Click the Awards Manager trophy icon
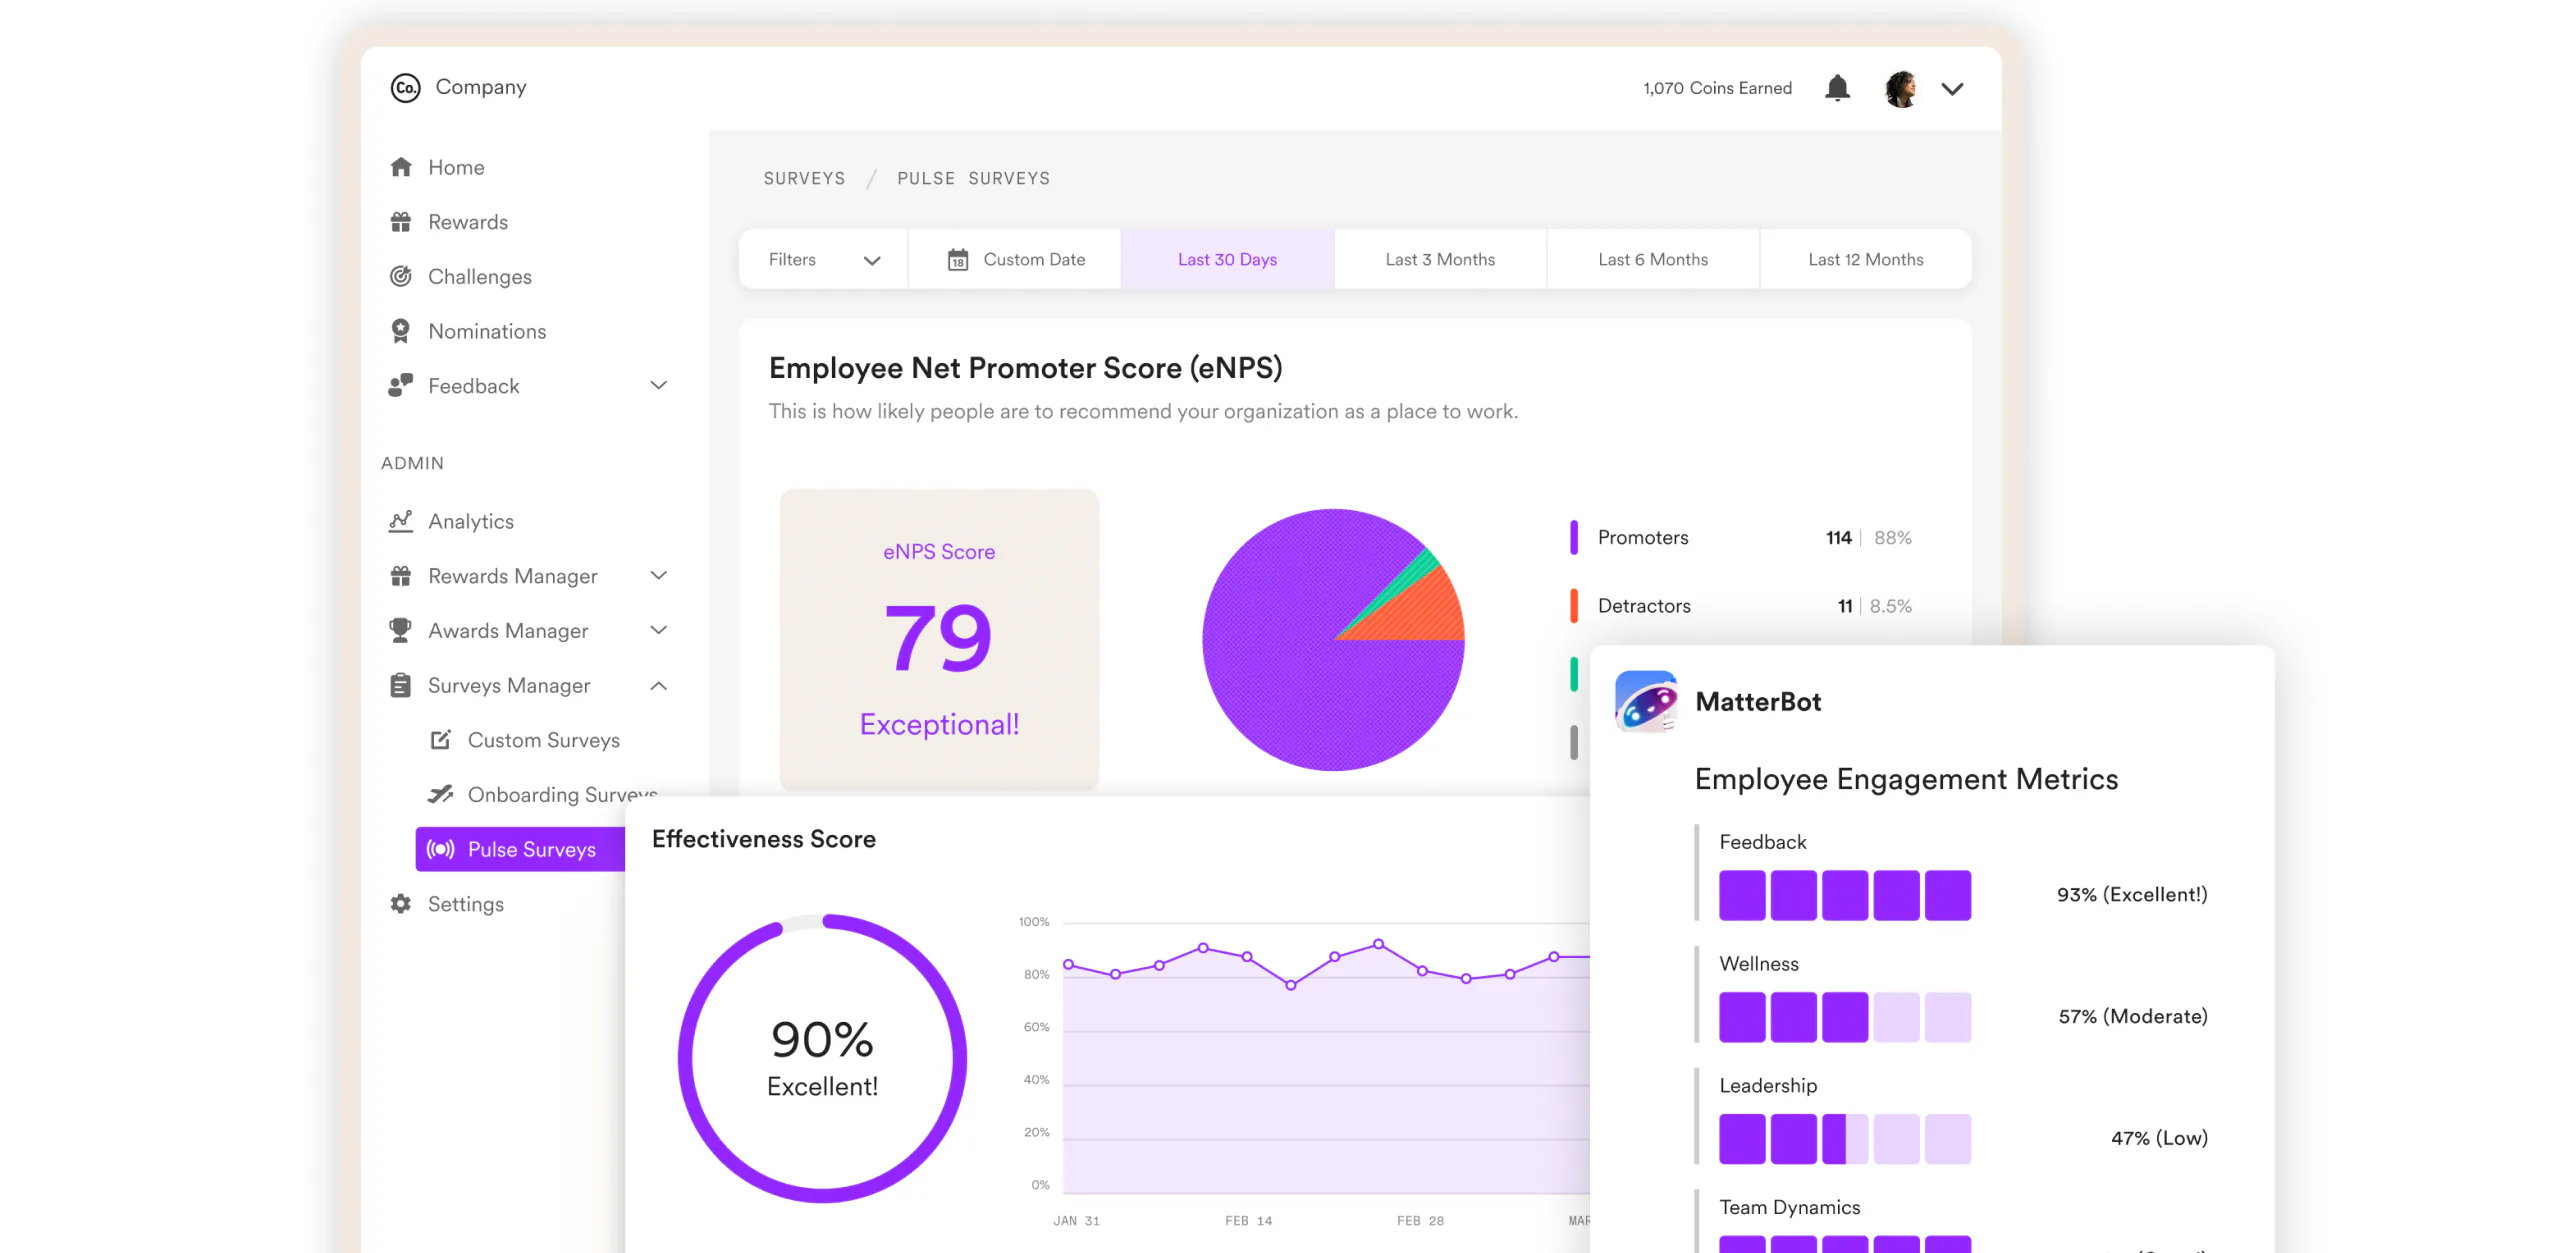The image size is (2560, 1253). pos(401,630)
